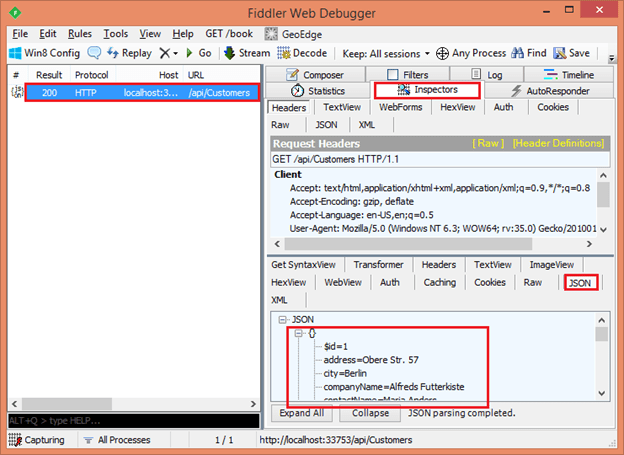Image resolution: width=624 pixels, height=455 pixels.
Task: Click the Win8 Config Windows logo icon
Action: click(15, 53)
